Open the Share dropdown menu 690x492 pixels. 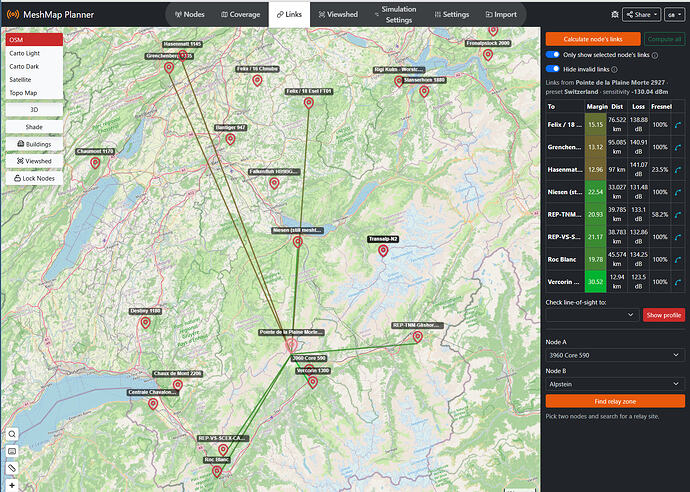coord(642,15)
